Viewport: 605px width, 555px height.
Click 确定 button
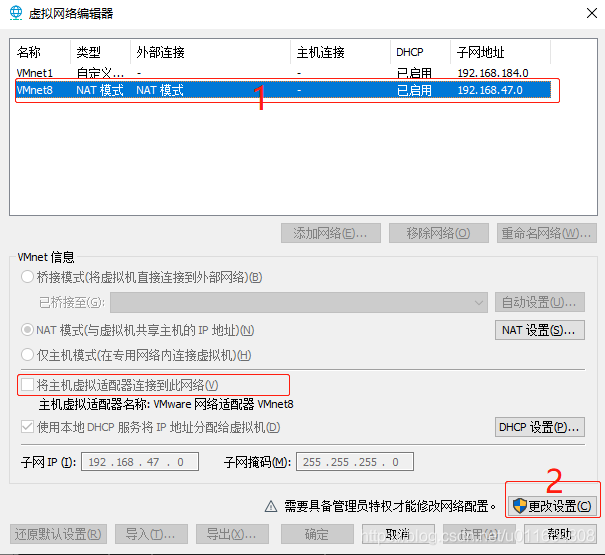317,534
